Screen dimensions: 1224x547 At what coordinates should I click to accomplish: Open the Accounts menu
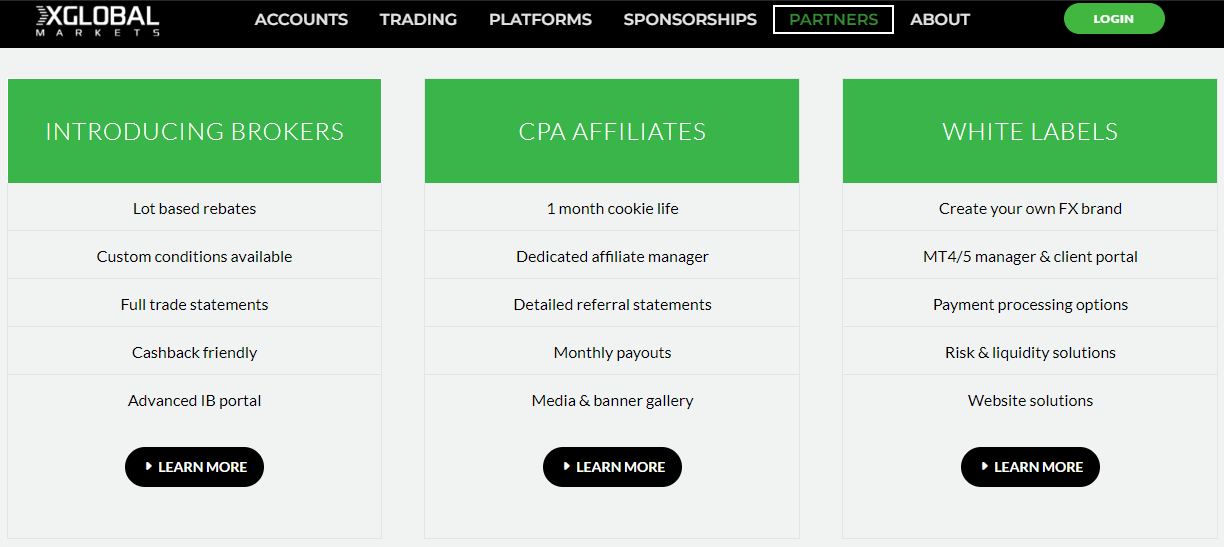[x=301, y=19]
